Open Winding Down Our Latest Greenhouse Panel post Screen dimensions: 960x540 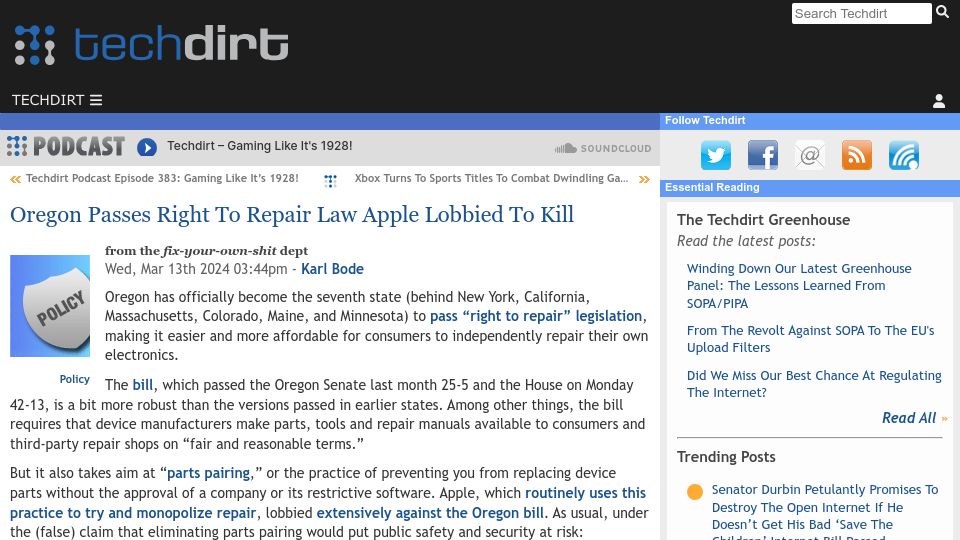pyautogui.click(x=799, y=286)
